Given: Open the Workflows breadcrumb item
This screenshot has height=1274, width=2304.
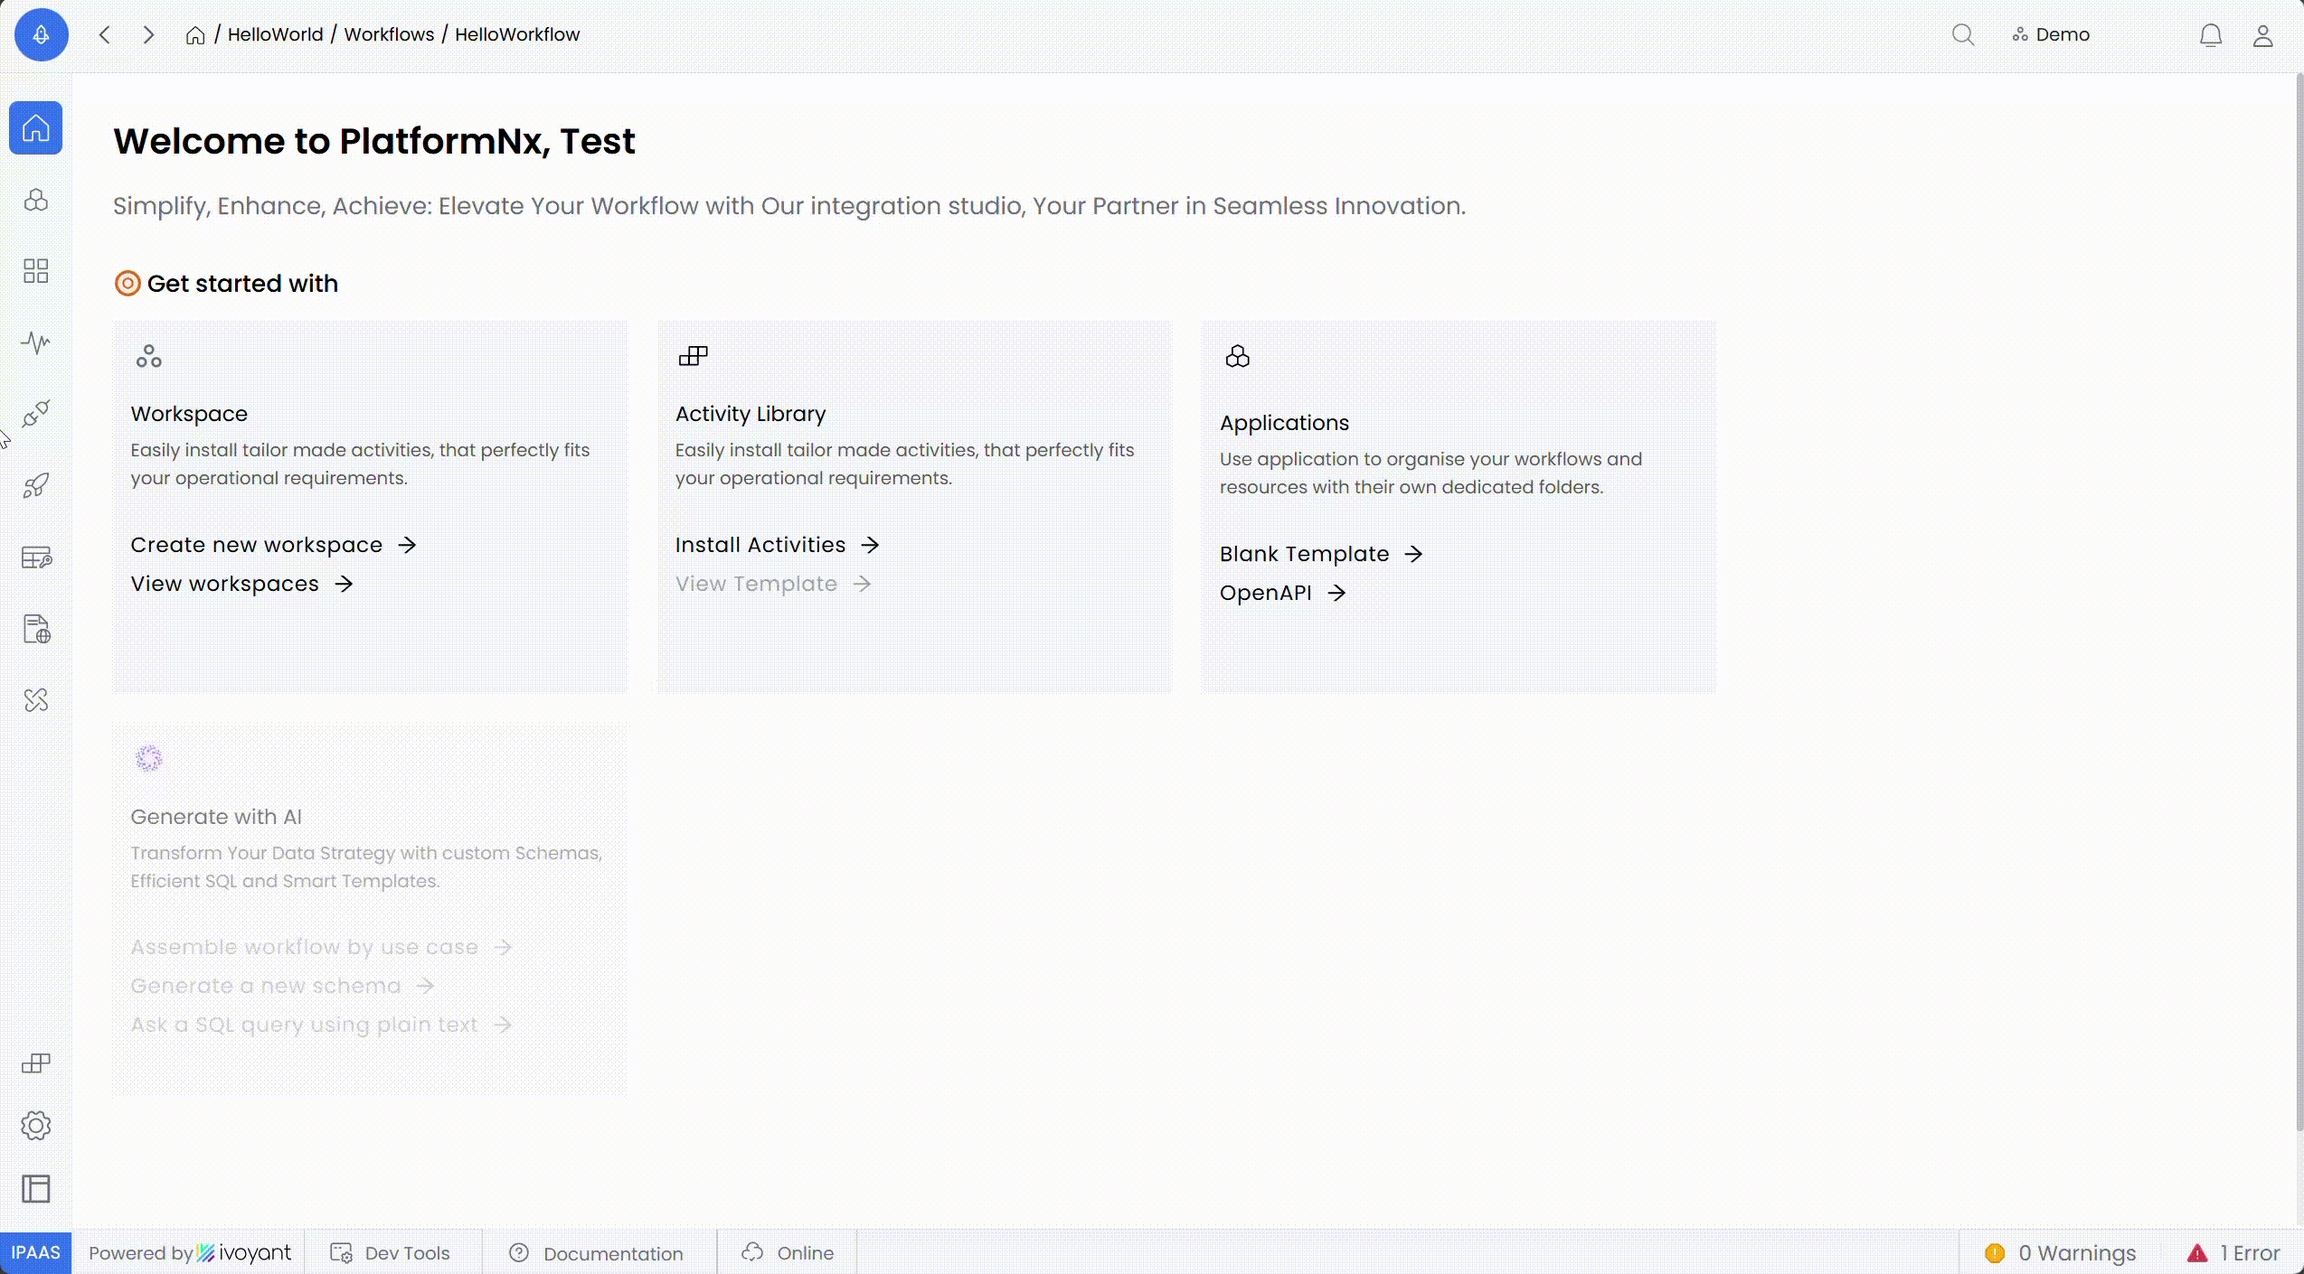Looking at the screenshot, I should [389, 35].
